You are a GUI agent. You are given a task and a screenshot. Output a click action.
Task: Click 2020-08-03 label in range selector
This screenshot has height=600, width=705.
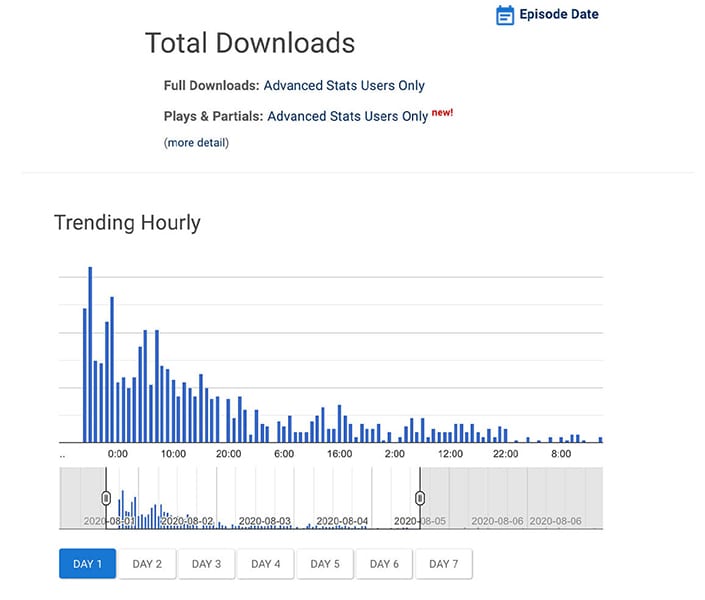tap(265, 521)
